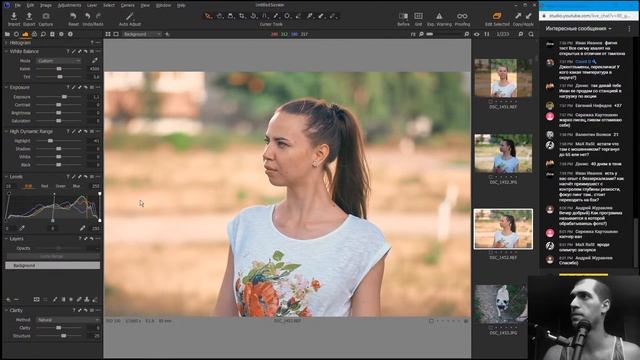The width and height of the screenshot is (640, 360).
Task: Click the Apply adjustments arrow icon
Action: [x=529, y=16]
